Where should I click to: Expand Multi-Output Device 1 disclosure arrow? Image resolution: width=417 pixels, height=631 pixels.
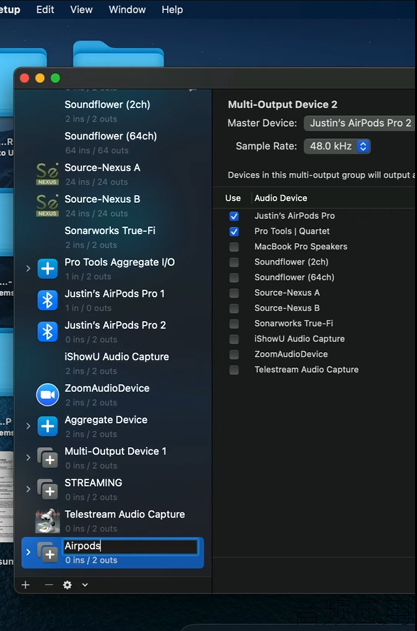(28, 458)
